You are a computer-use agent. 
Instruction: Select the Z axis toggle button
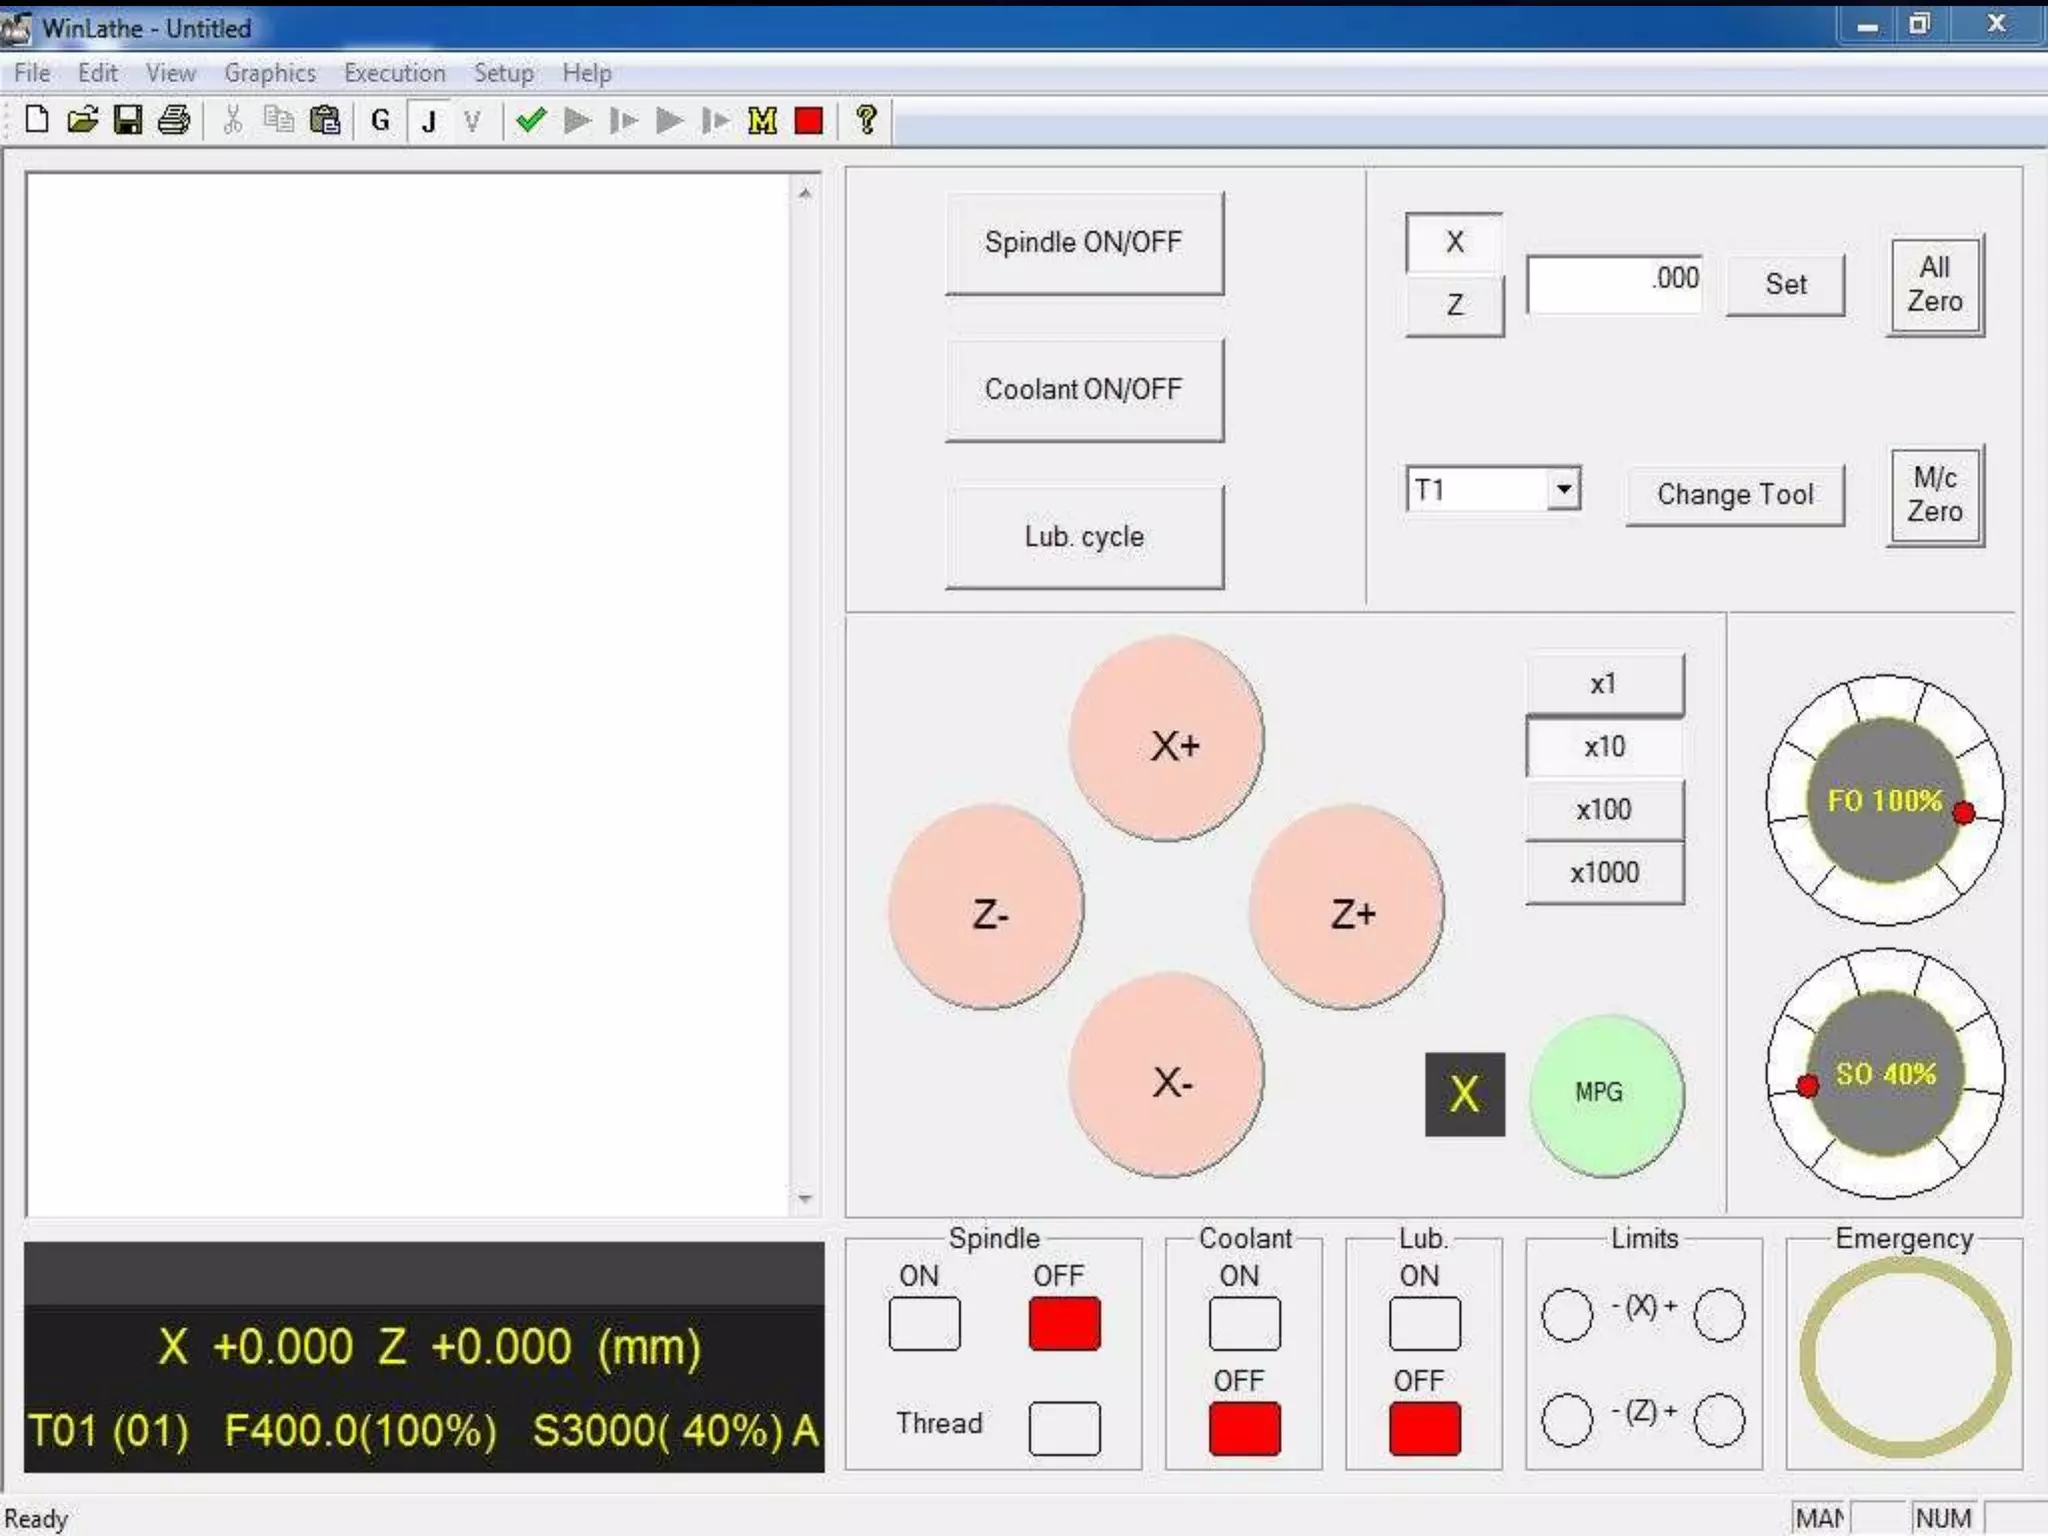1454,305
